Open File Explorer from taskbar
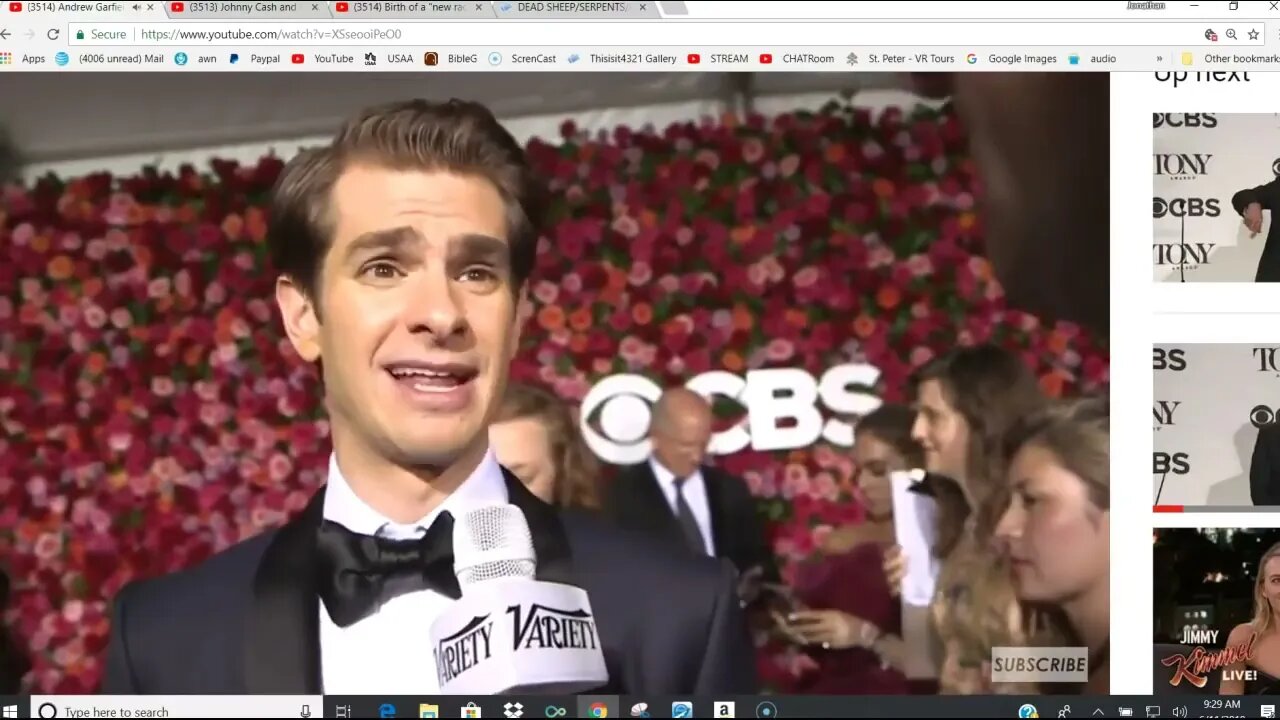Screen dimensions: 1280x720 (429, 711)
